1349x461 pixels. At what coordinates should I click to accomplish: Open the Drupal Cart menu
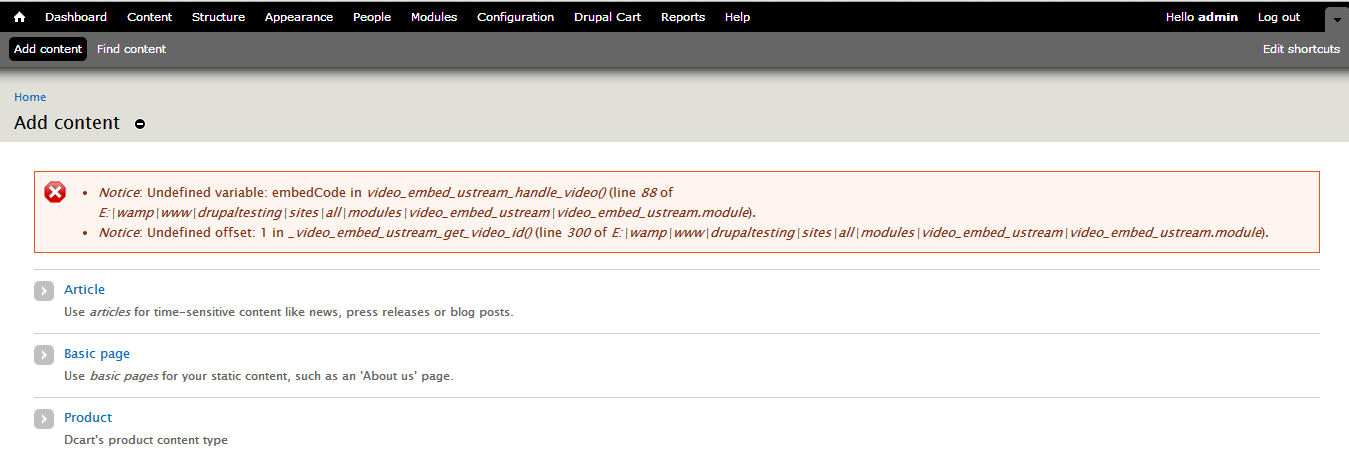(x=608, y=17)
